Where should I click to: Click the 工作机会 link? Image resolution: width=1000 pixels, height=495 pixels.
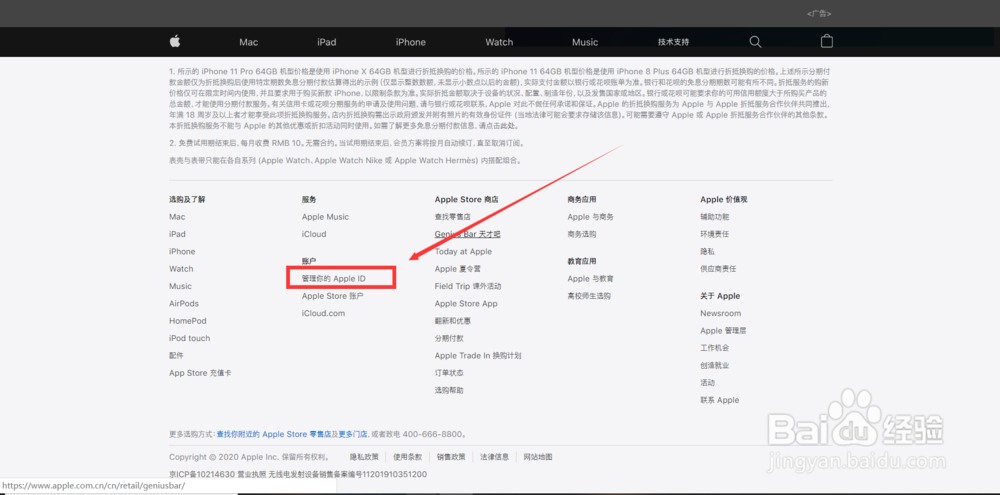[714, 348]
